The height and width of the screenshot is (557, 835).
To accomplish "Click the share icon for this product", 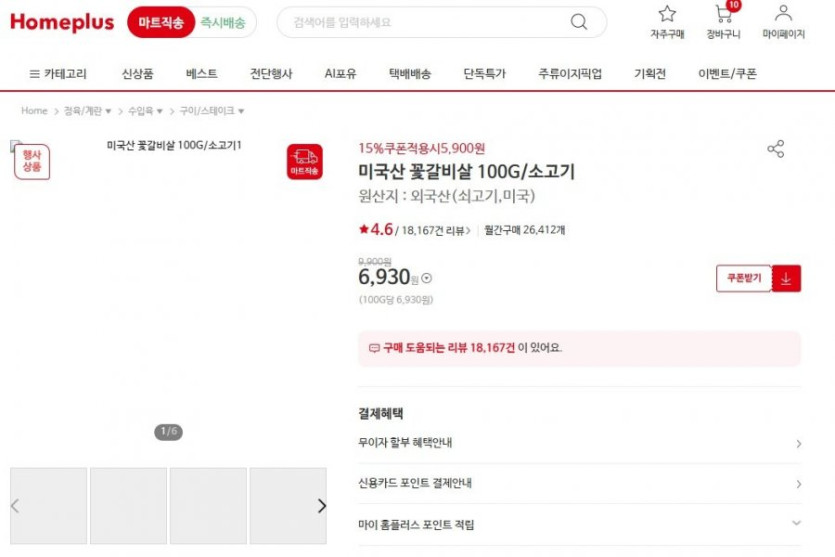I will tap(775, 149).
